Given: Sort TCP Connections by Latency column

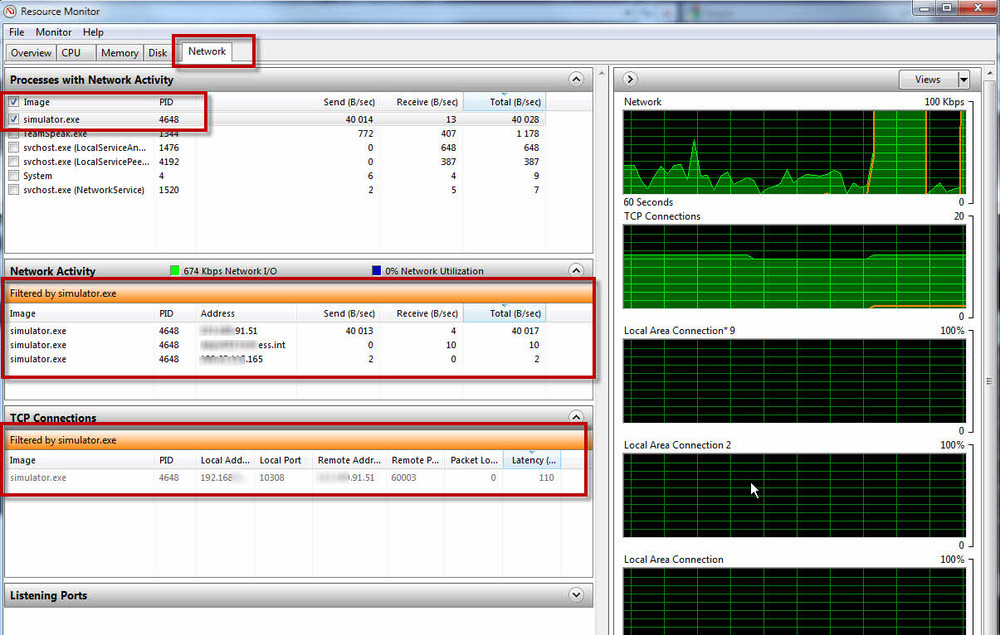Looking at the screenshot, I should pos(532,460).
